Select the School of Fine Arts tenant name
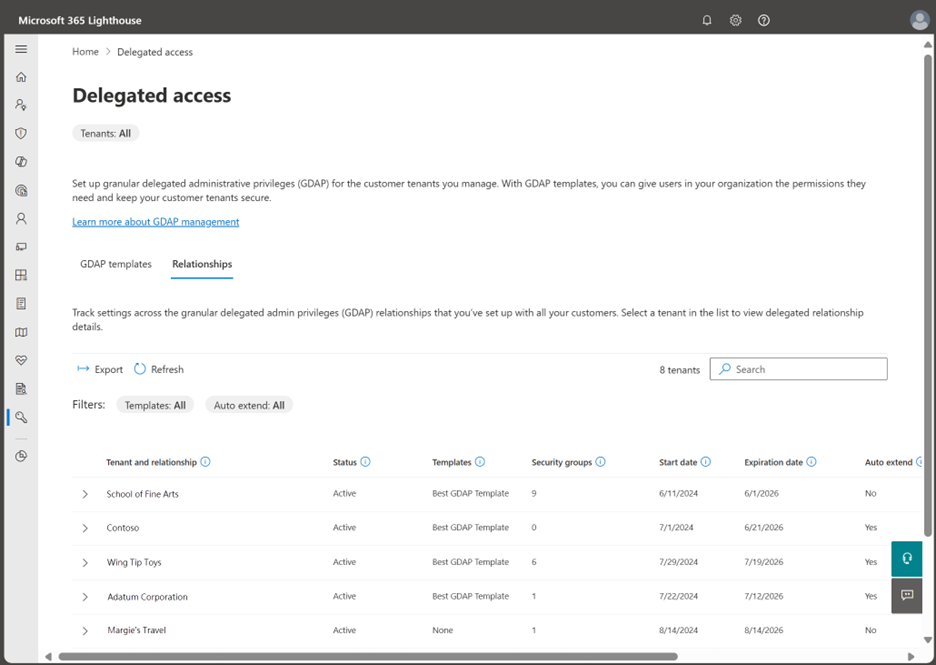Screen dimensions: 936x665 point(142,494)
